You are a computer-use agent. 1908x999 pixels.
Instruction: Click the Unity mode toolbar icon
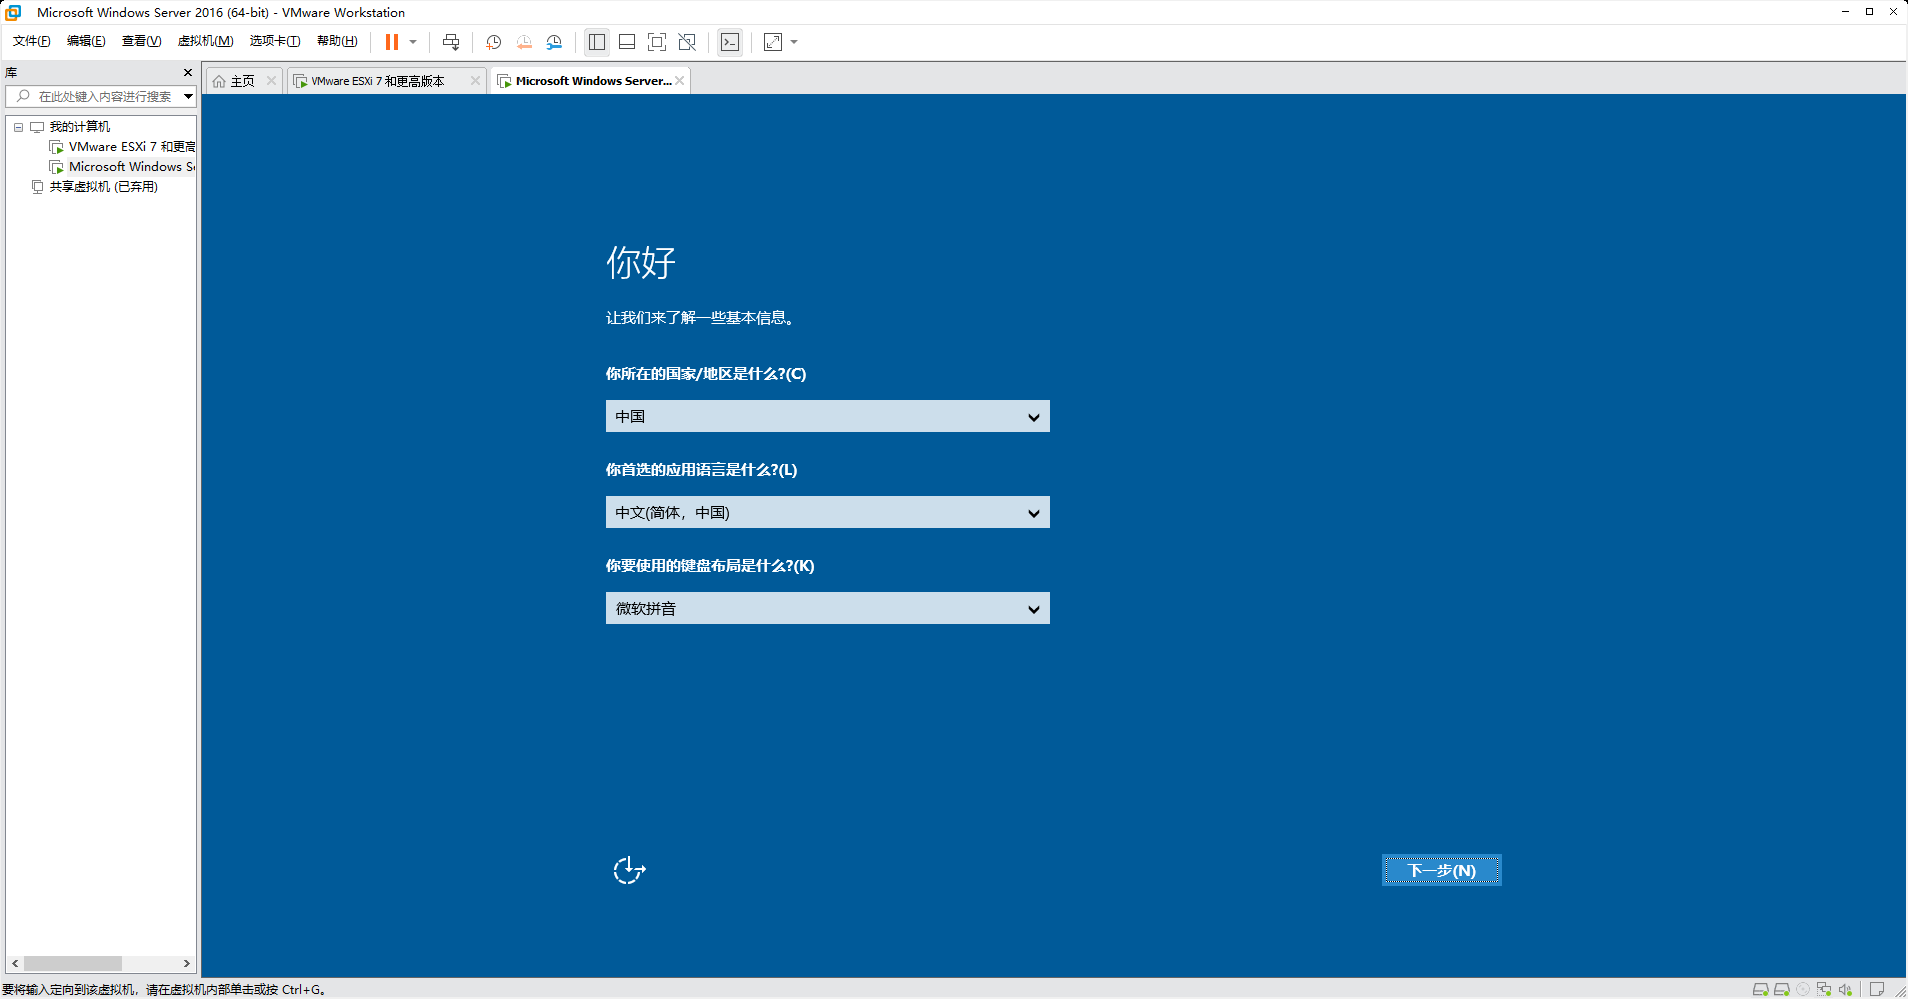pyautogui.click(x=687, y=42)
